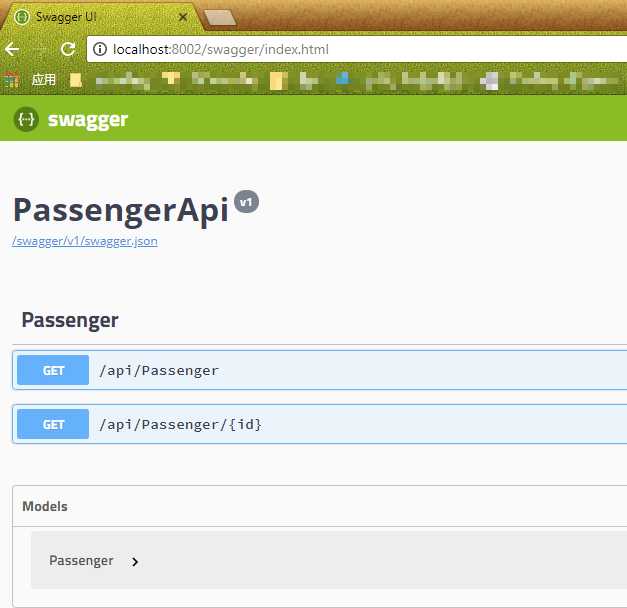Viewport: 627px width, 608px height.
Task: Reload the page with the refresh icon
Action: [x=68, y=49]
